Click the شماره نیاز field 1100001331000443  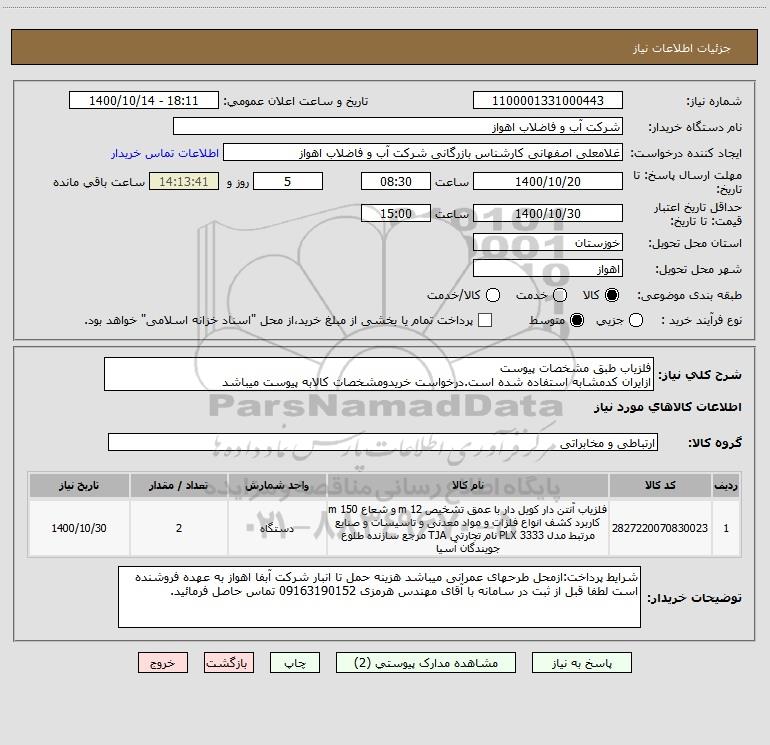[548, 100]
